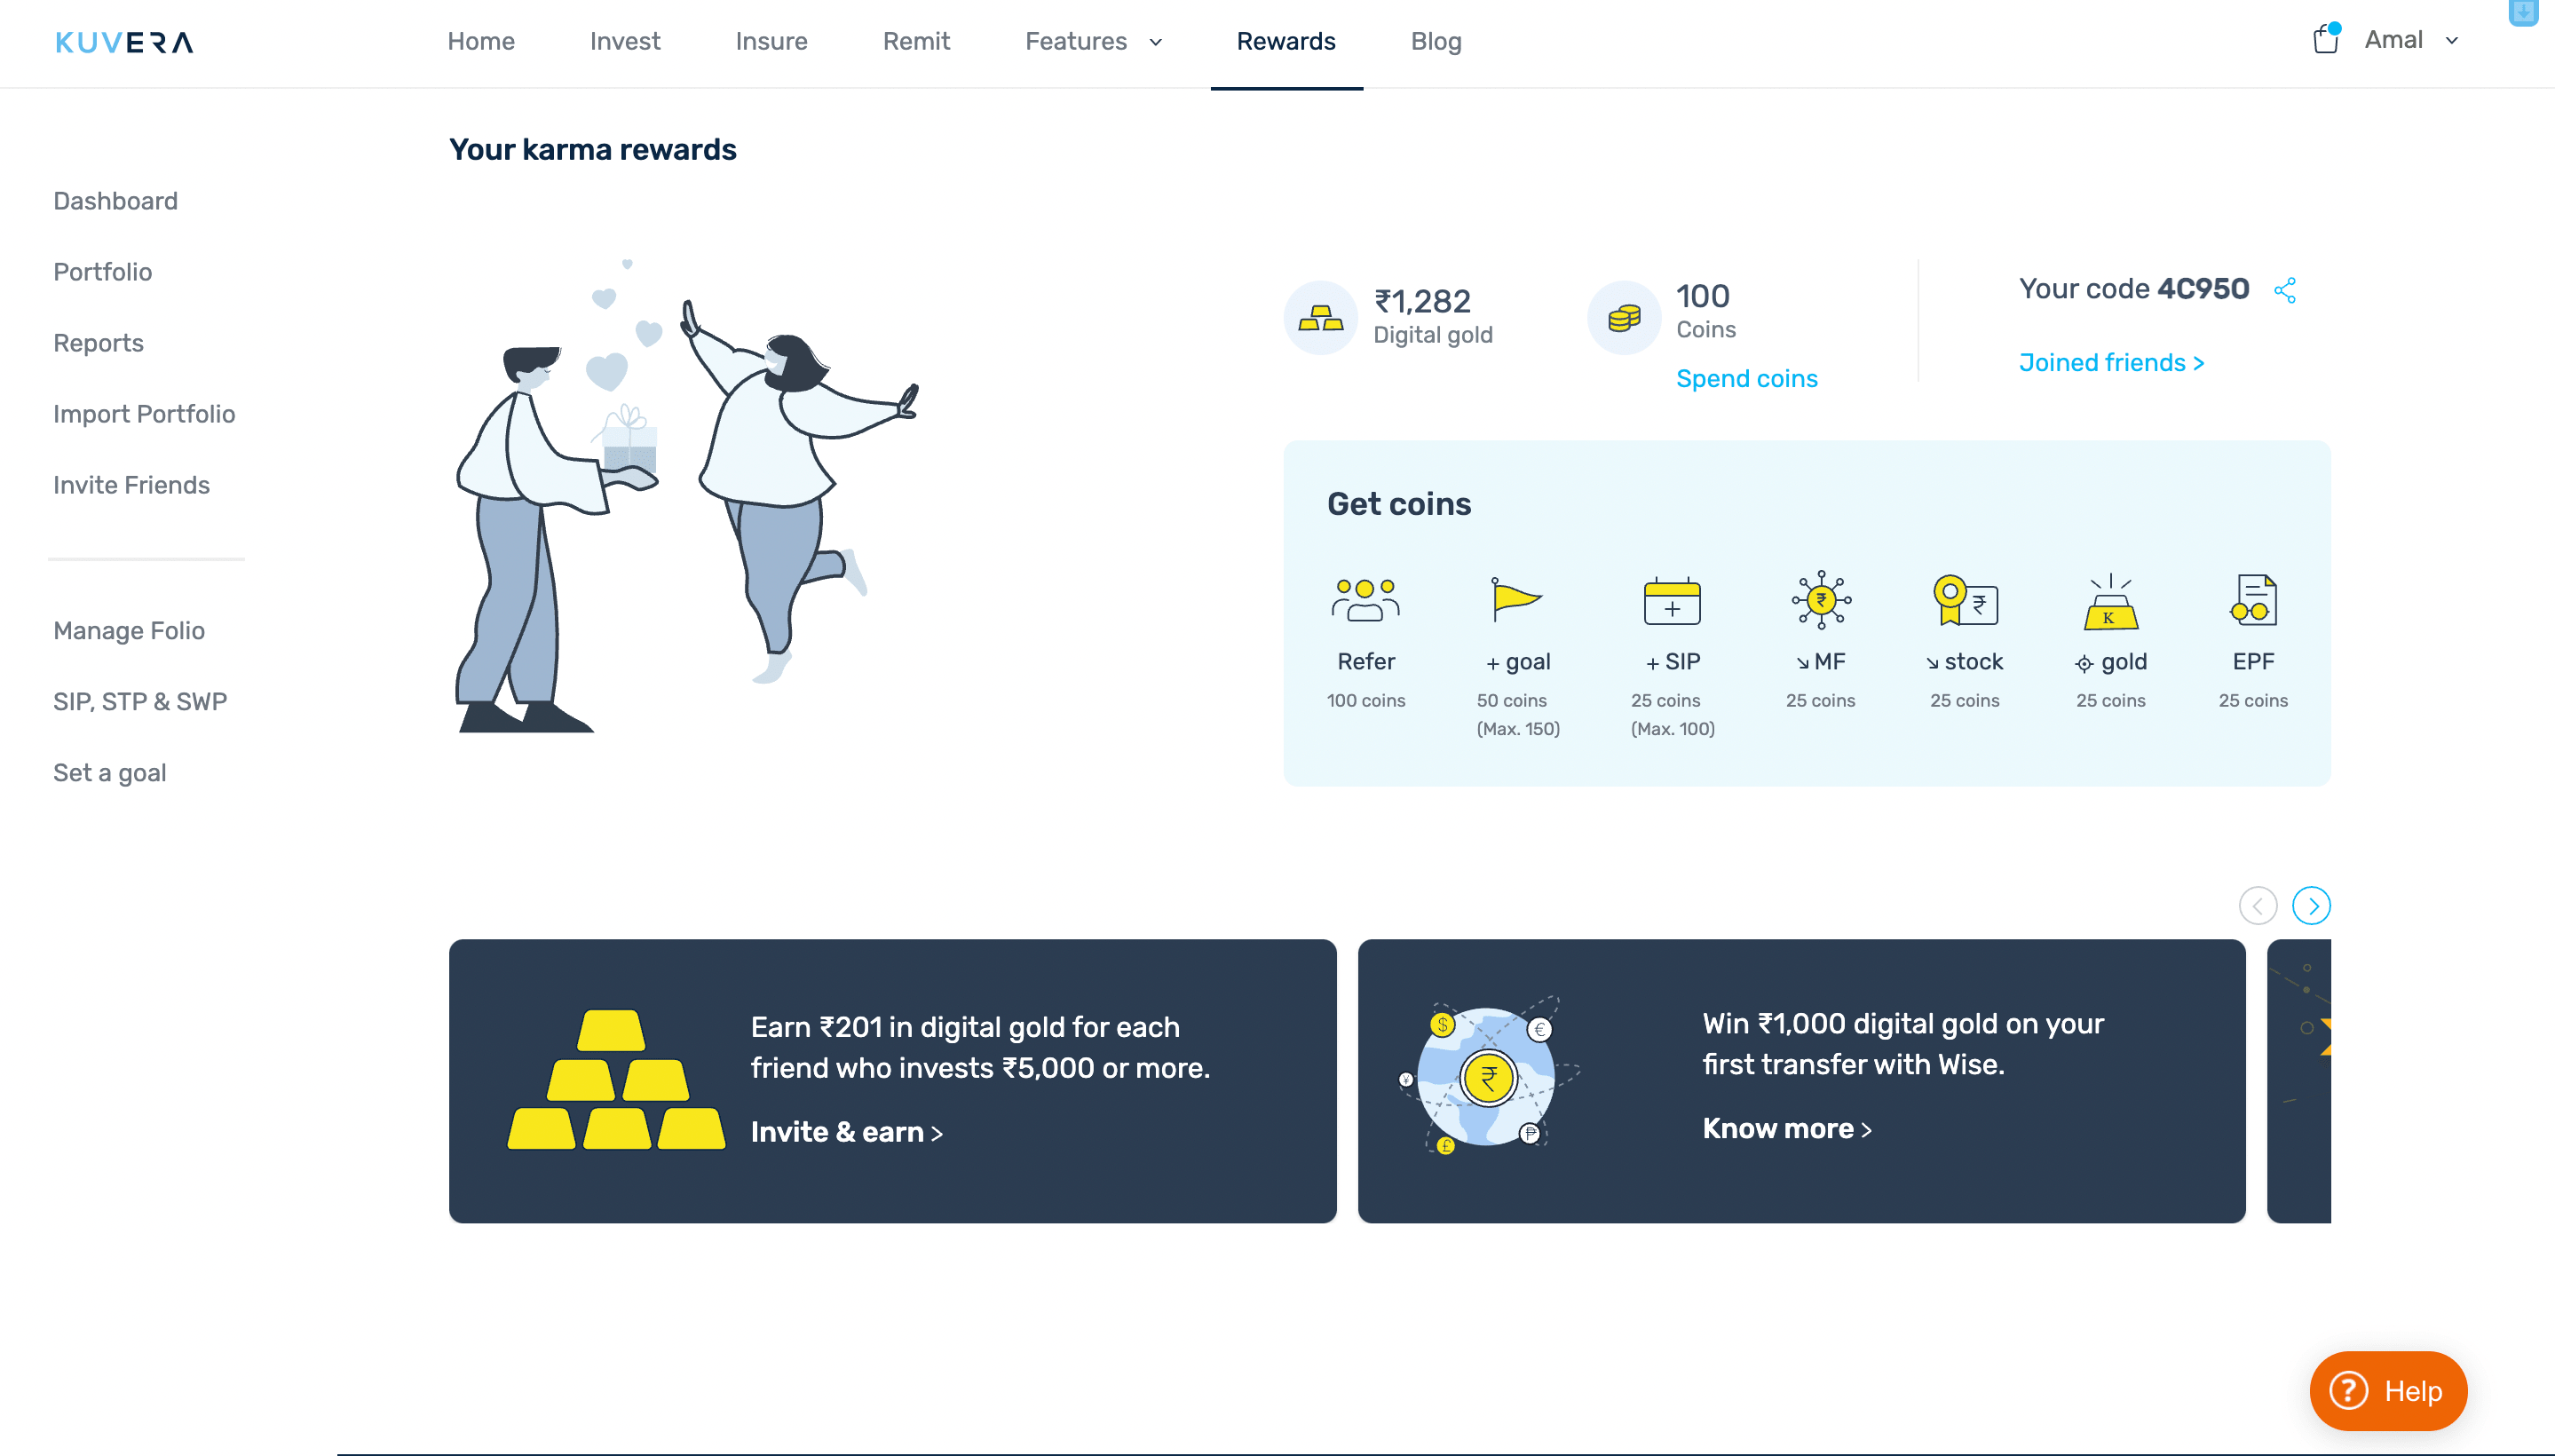Click the Refer friends icon

(1365, 600)
